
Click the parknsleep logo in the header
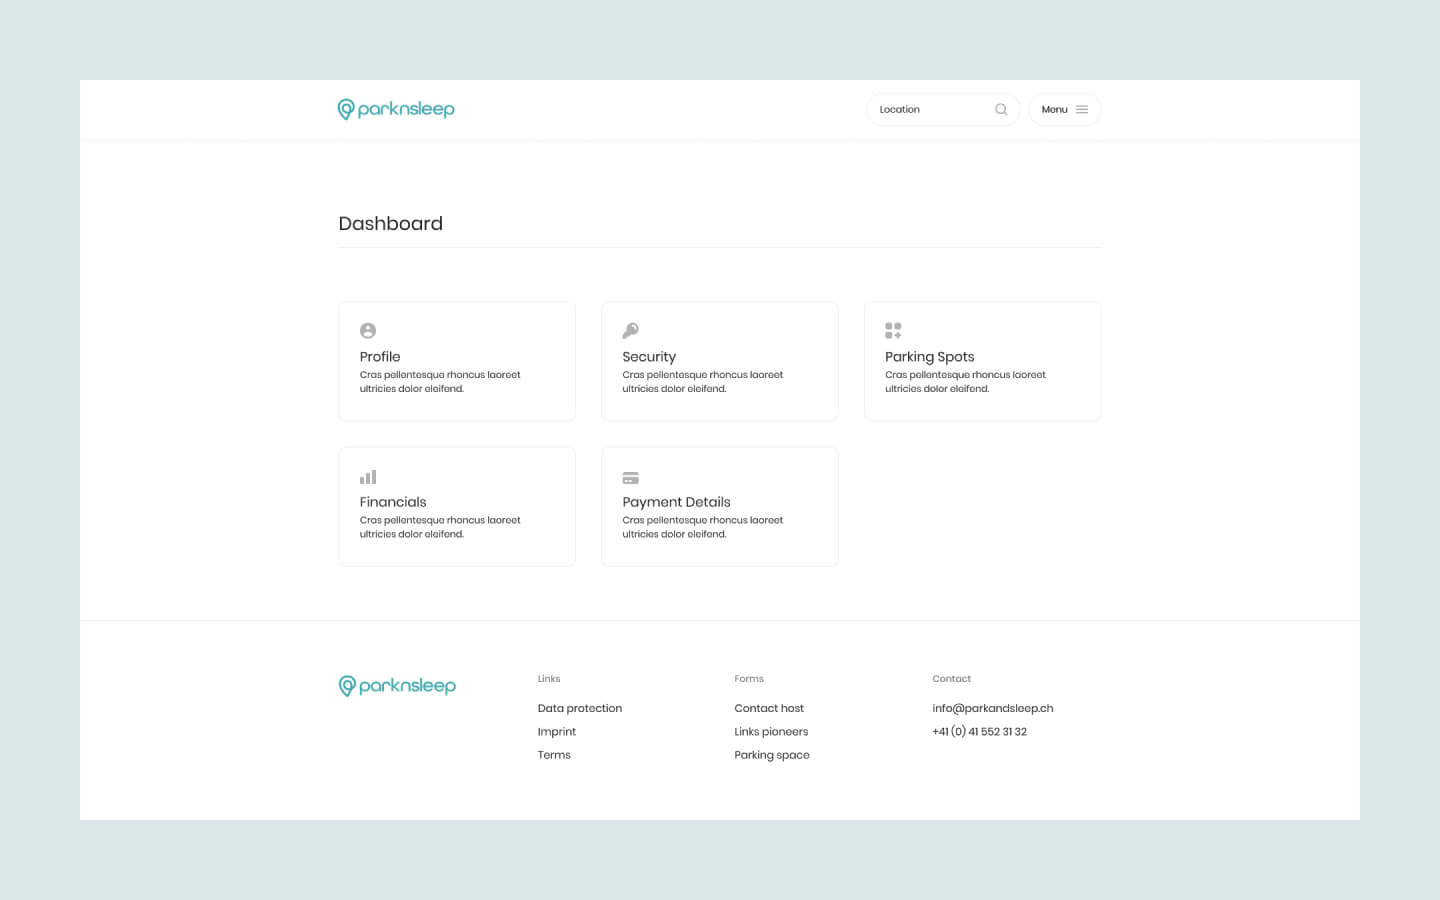396,109
